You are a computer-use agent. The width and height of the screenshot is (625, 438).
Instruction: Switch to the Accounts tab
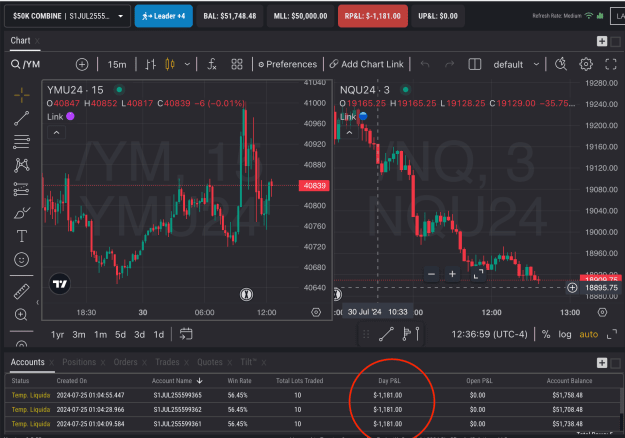(28, 362)
